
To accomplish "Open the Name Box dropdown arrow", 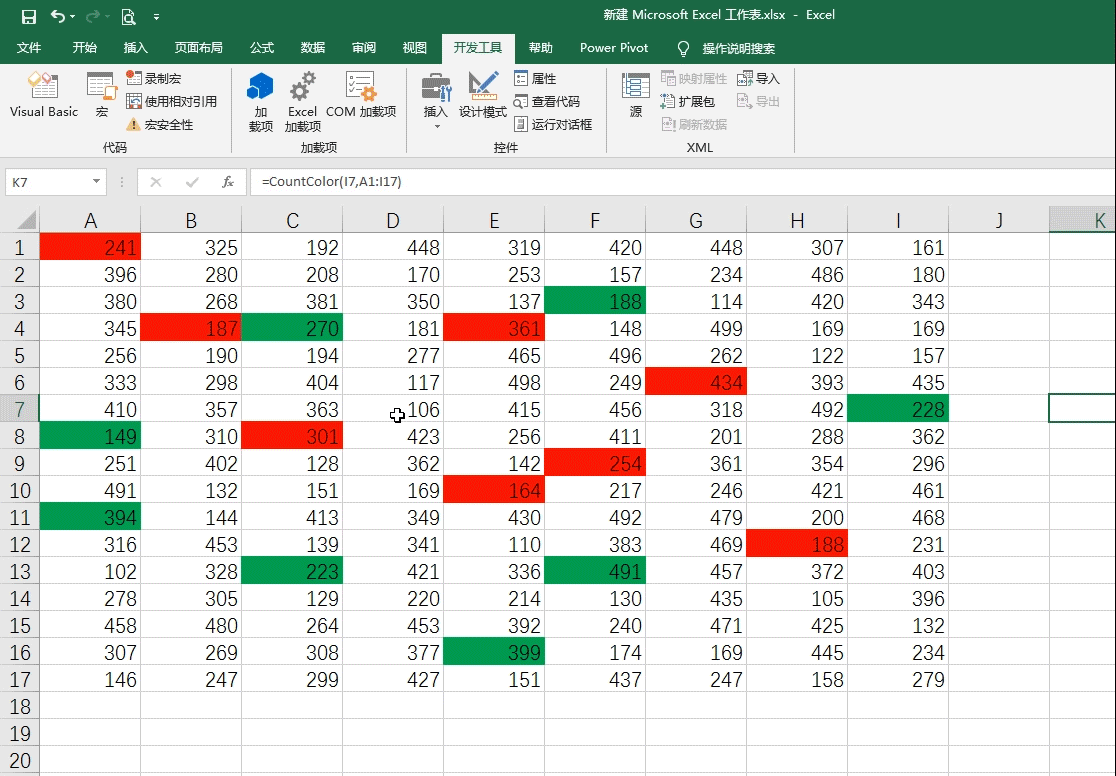I will (96, 182).
